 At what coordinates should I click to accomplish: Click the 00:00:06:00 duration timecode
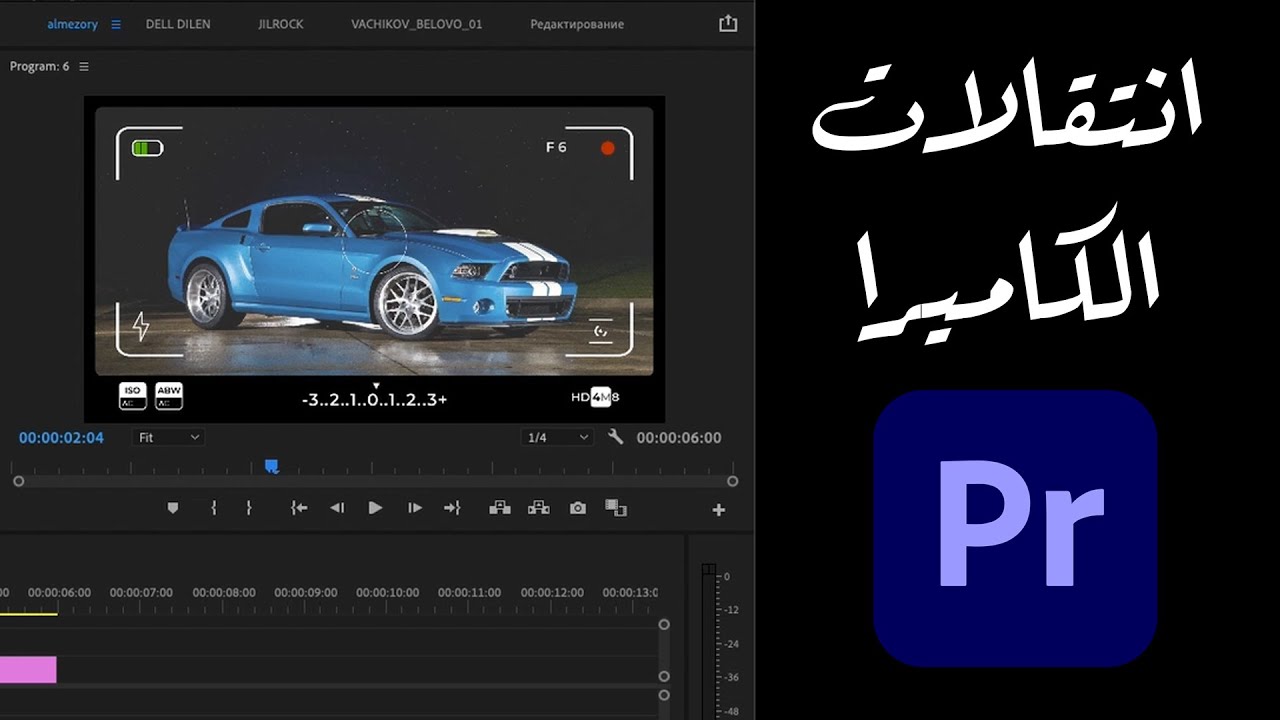679,438
